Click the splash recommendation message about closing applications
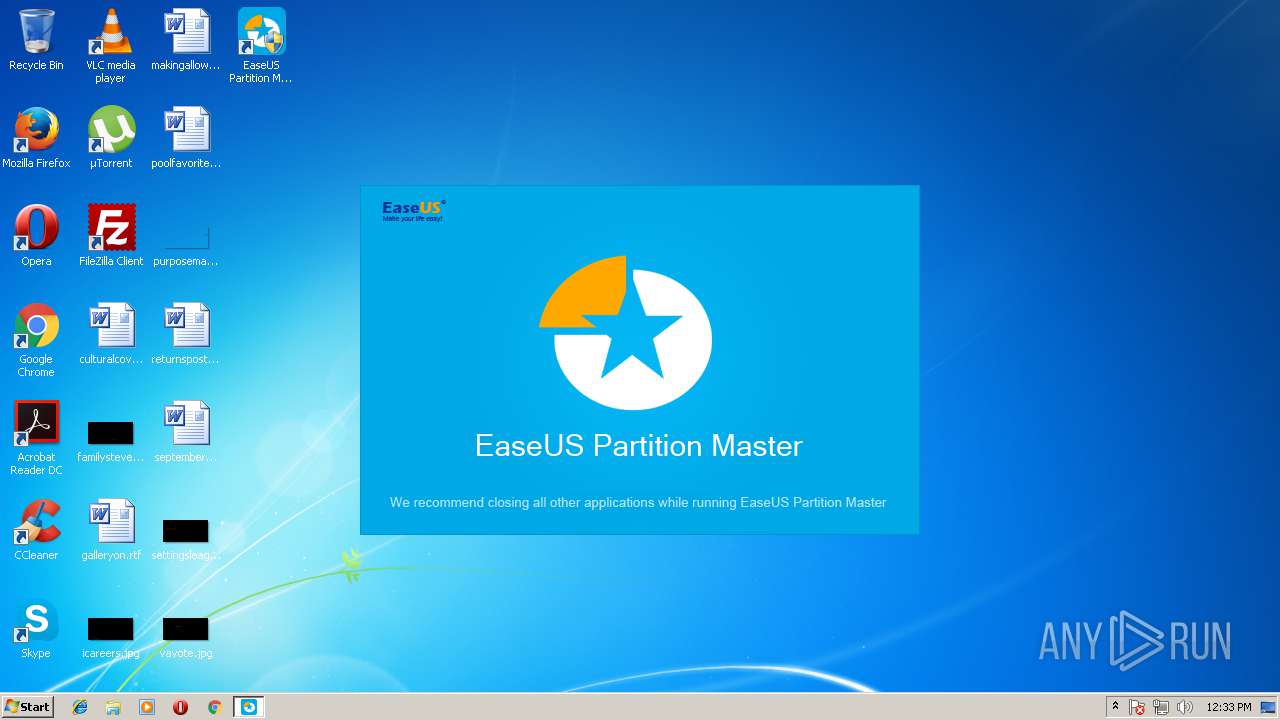Viewport: 1280px width, 720px height. point(638,502)
